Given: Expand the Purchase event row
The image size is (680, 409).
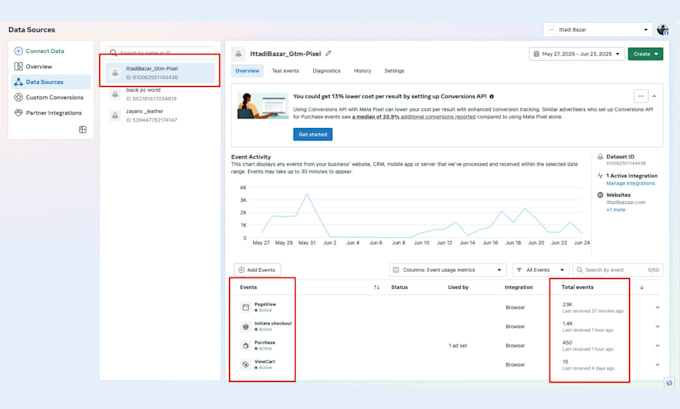Looking at the screenshot, I should click(657, 345).
